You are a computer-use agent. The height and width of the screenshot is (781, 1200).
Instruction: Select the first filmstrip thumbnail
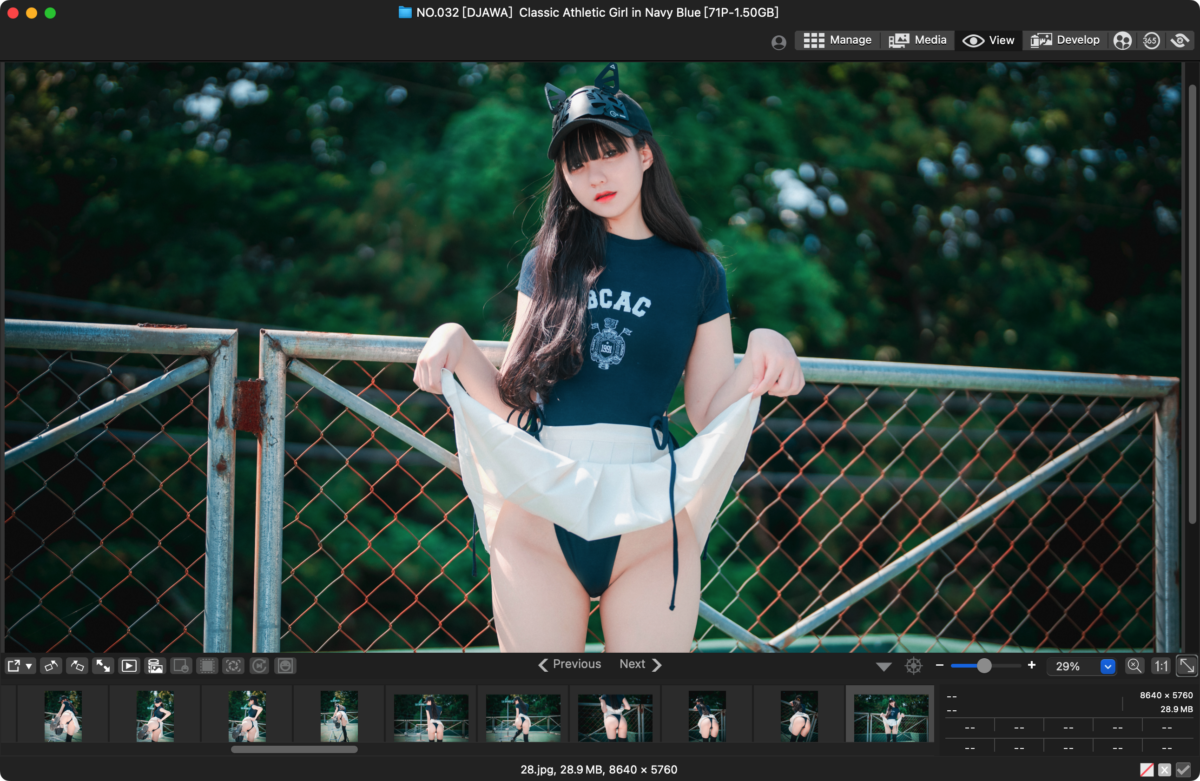(x=63, y=715)
